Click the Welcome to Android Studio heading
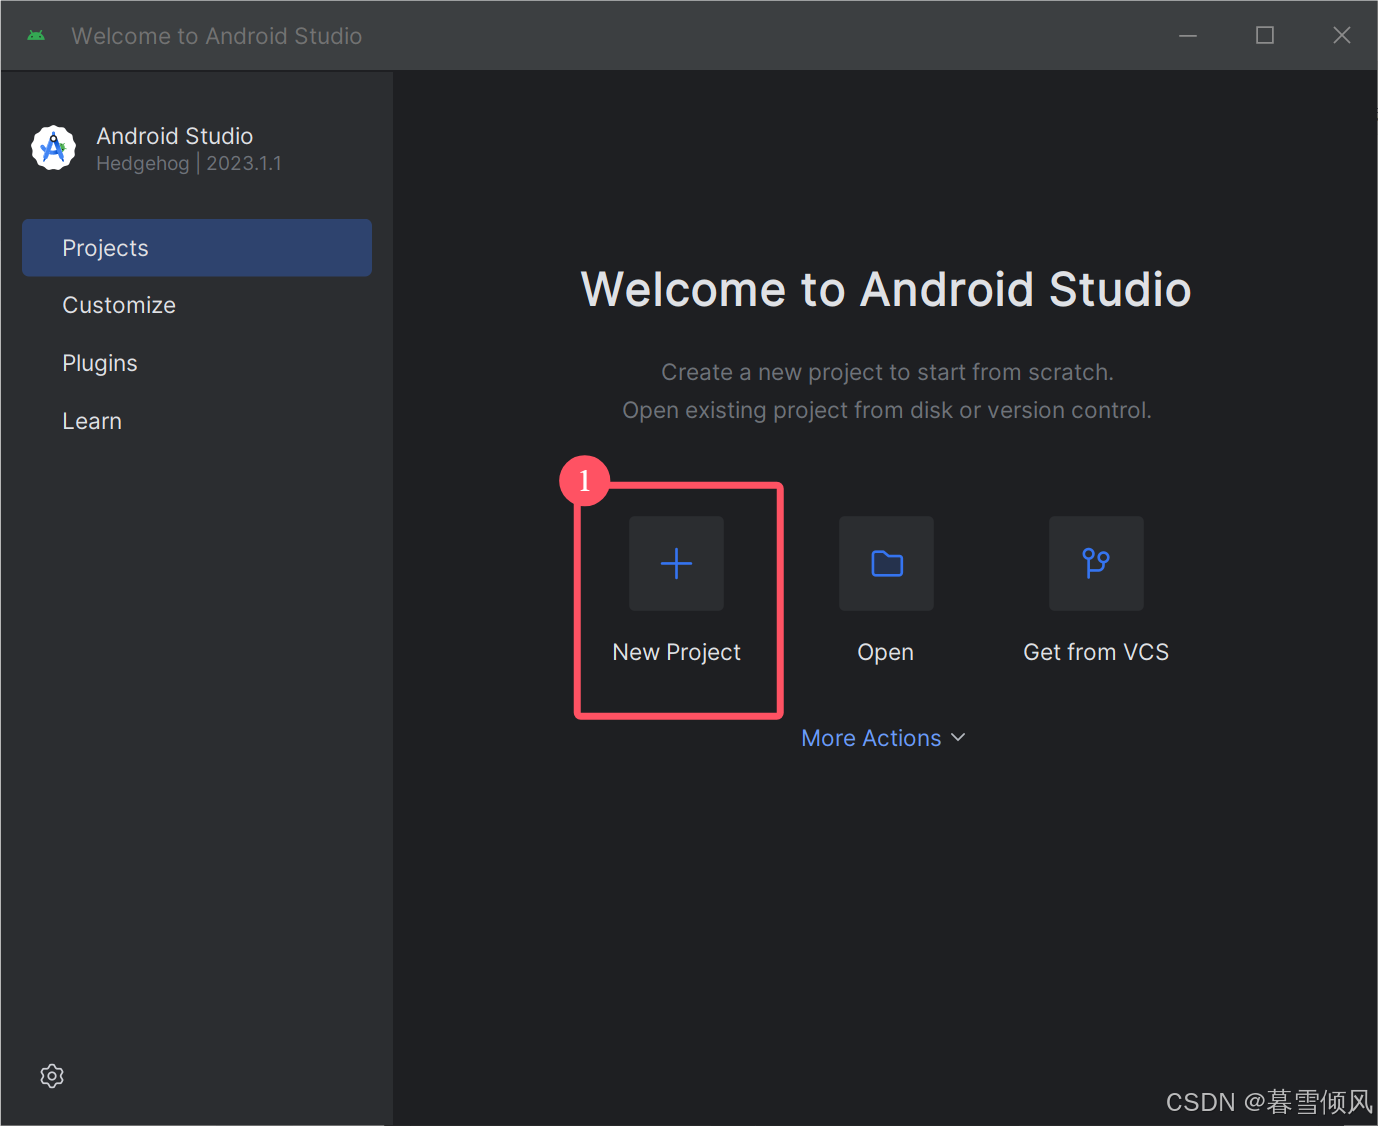 (886, 289)
